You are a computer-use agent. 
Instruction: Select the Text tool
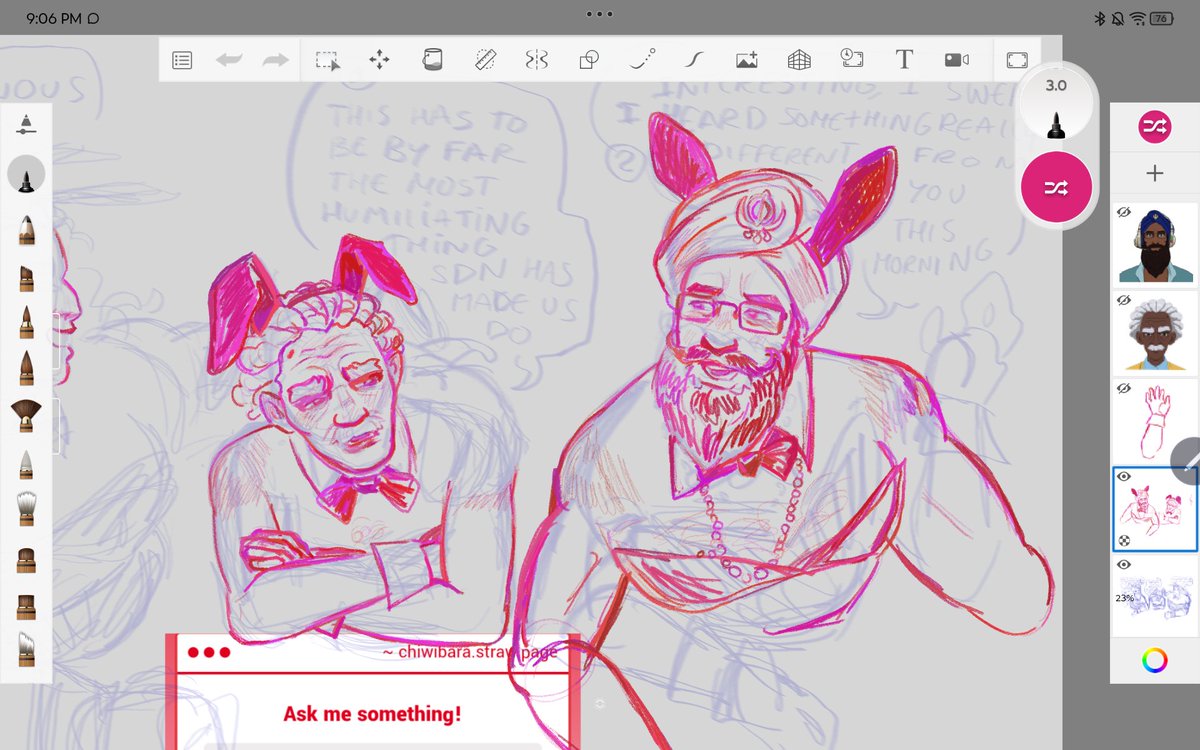[904, 60]
